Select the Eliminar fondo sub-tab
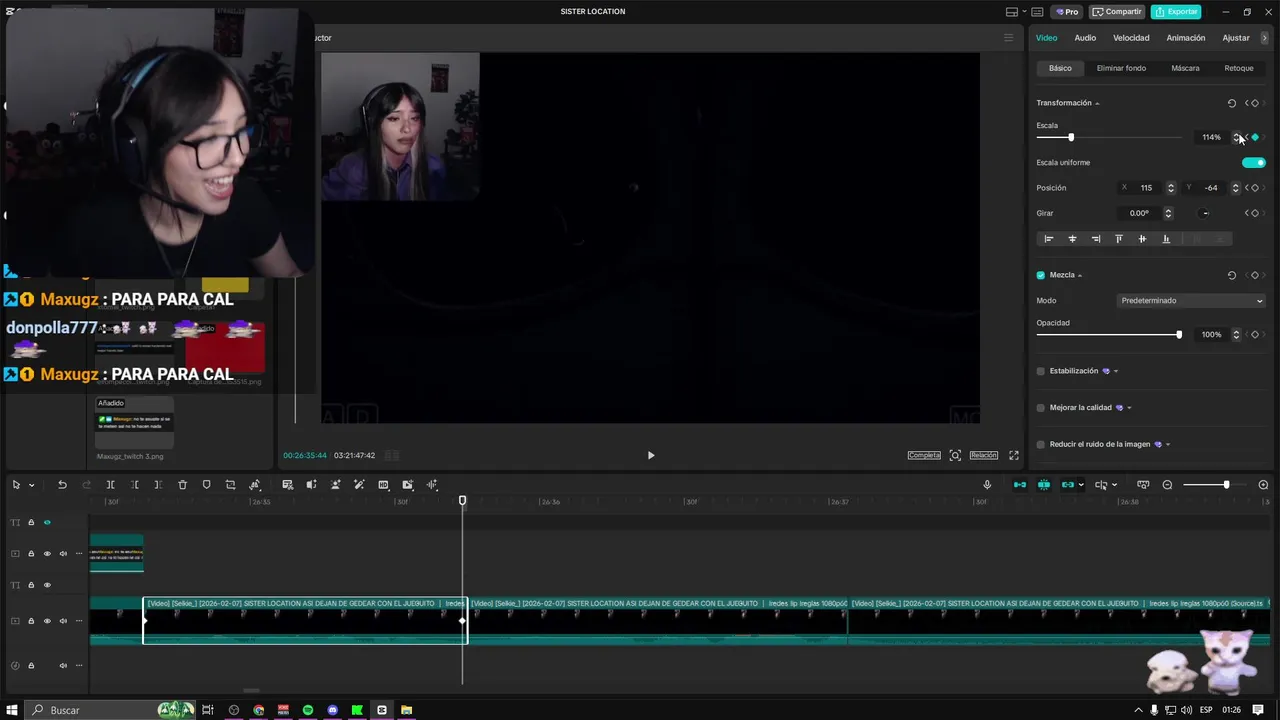1280x720 pixels. click(1121, 68)
